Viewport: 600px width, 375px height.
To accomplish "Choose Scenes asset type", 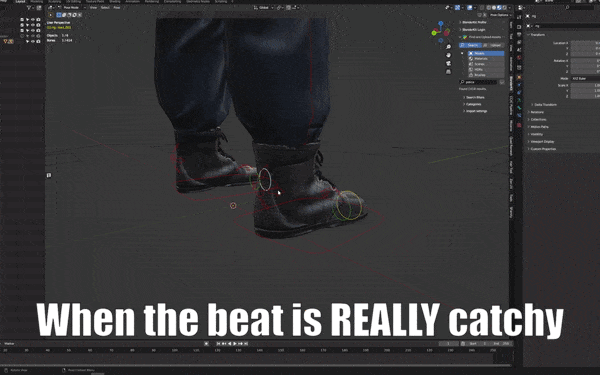I will pos(486,64).
